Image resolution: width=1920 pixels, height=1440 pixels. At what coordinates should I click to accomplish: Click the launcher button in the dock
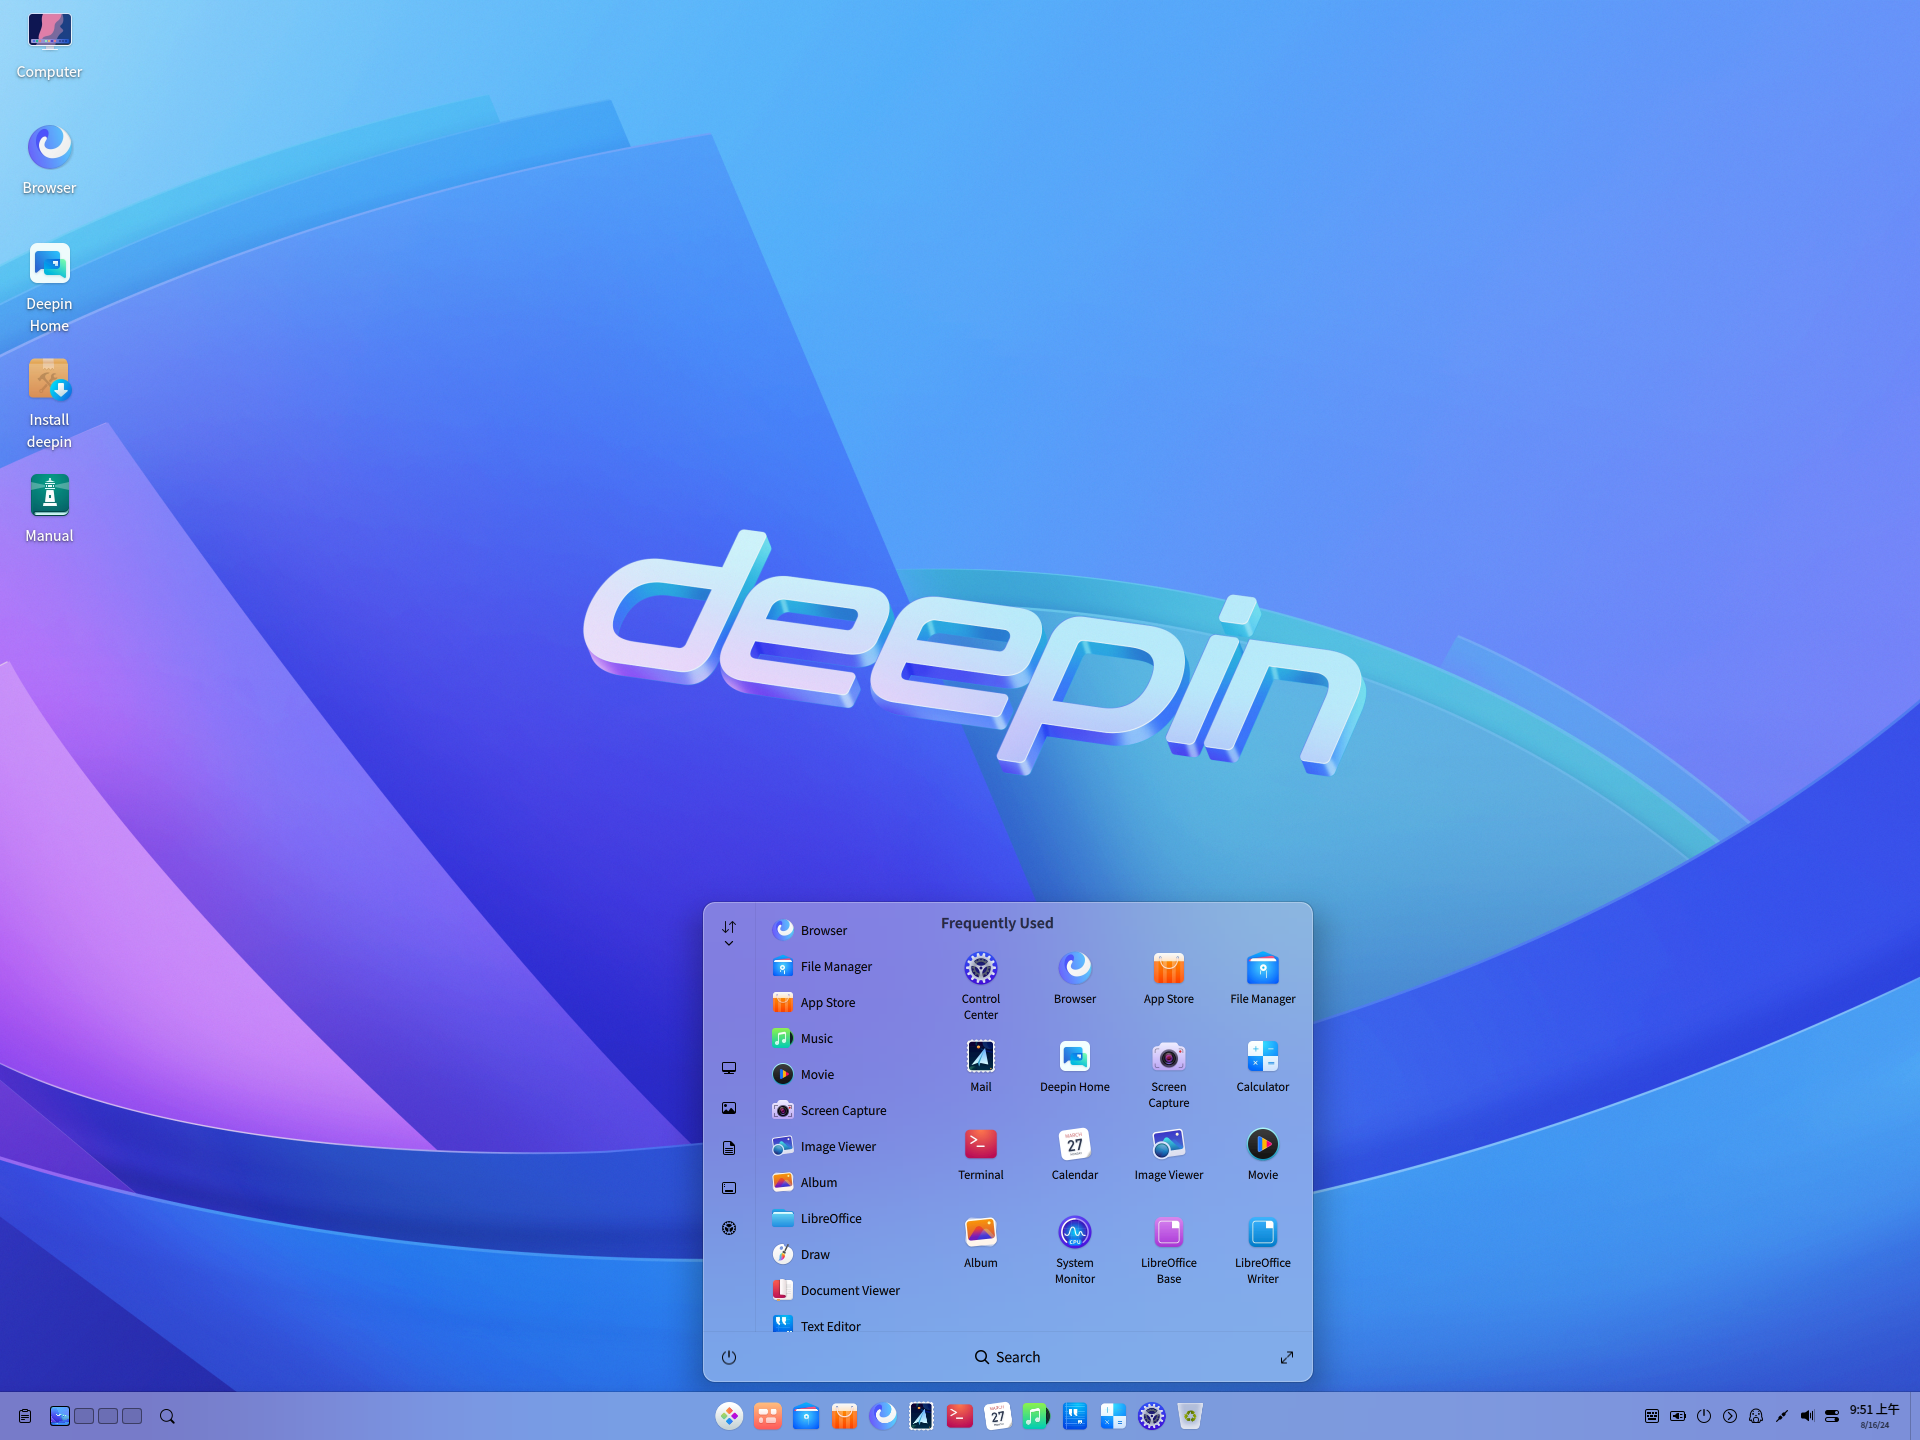(x=729, y=1416)
